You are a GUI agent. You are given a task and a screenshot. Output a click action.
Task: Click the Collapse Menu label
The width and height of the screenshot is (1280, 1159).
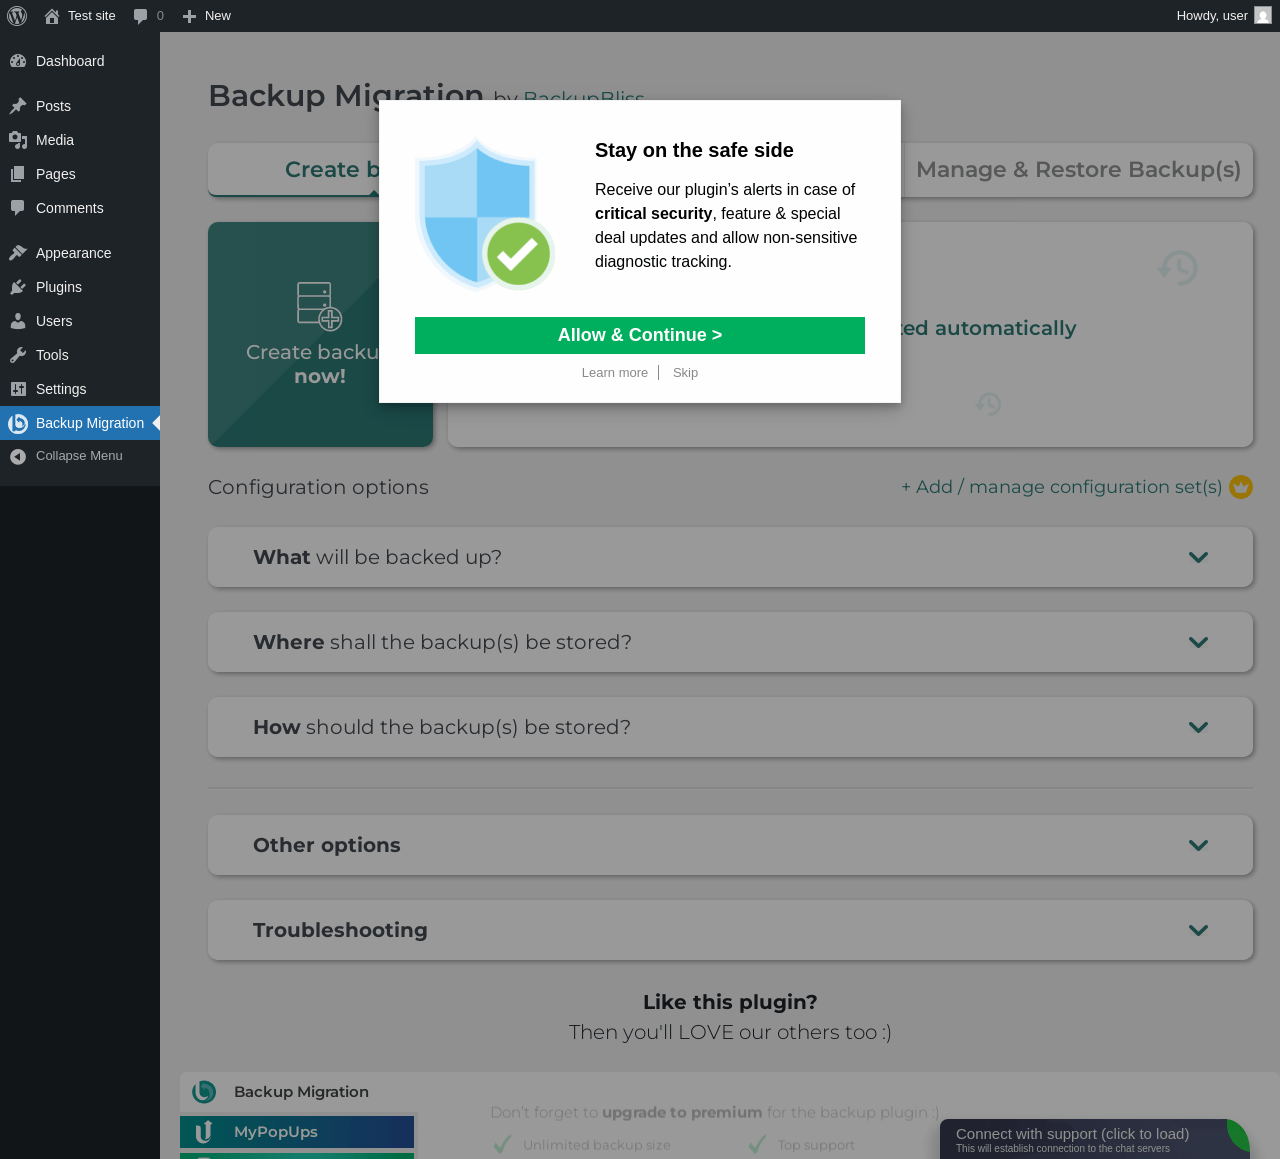(79, 456)
